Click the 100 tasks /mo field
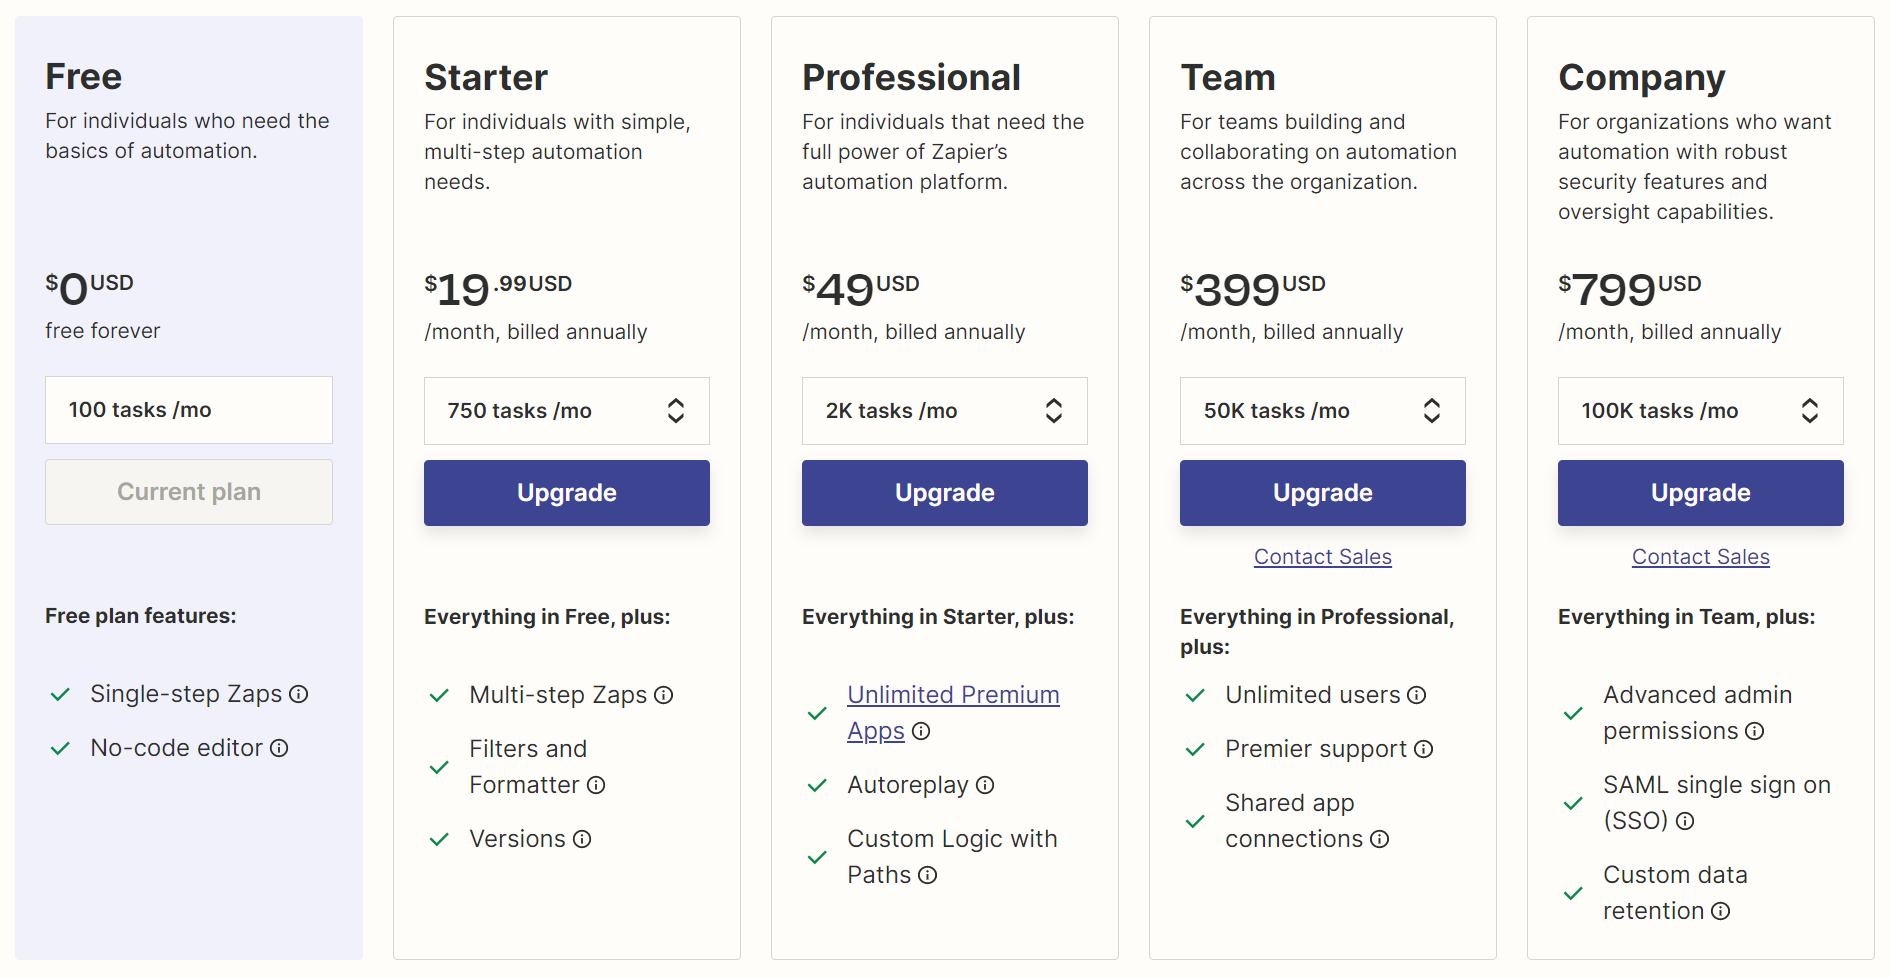Screen dimensions: 1891x978 (x=189, y=410)
